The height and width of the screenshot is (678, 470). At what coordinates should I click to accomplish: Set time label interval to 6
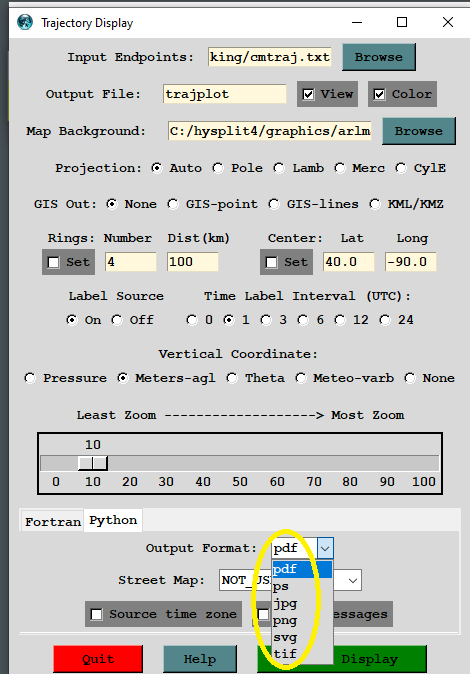click(x=303, y=320)
